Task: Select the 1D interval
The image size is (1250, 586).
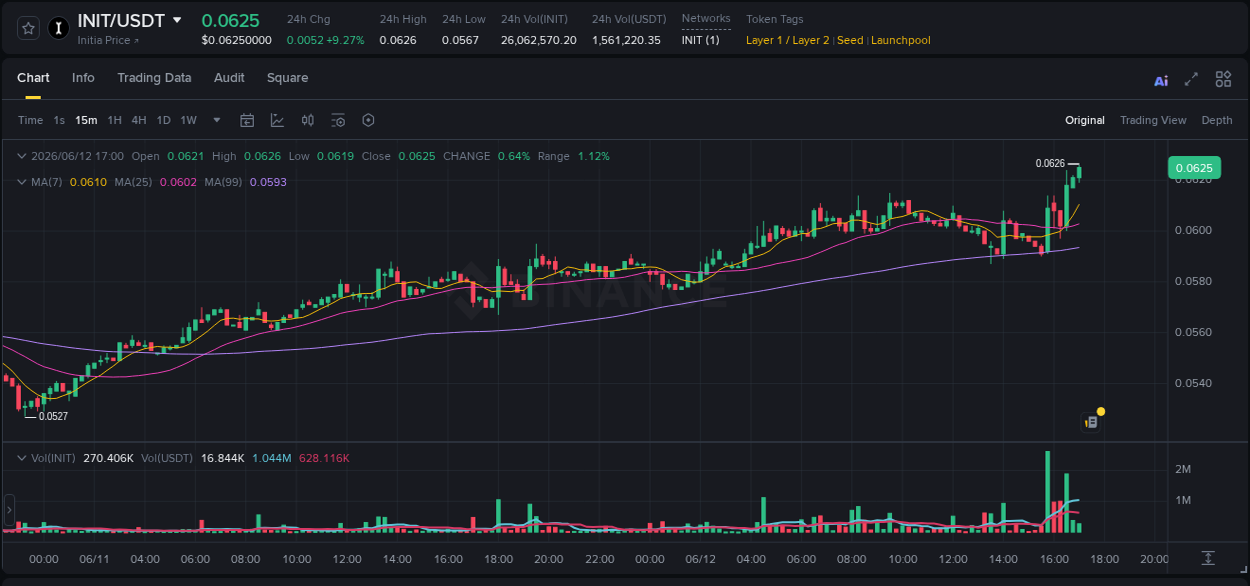Action: pos(163,120)
